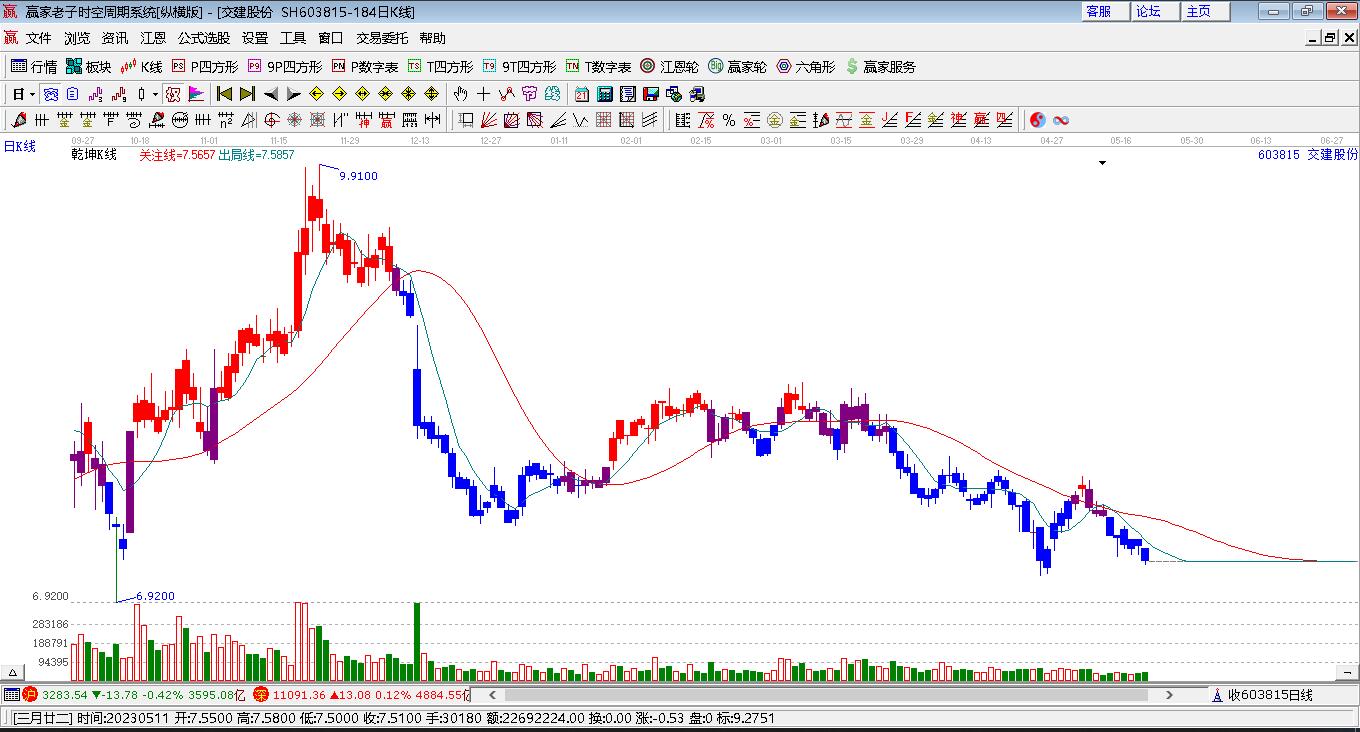Open the 江恩轮 Gann wheel
This screenshot has width=1360, height=732.
tap(669, 67)
